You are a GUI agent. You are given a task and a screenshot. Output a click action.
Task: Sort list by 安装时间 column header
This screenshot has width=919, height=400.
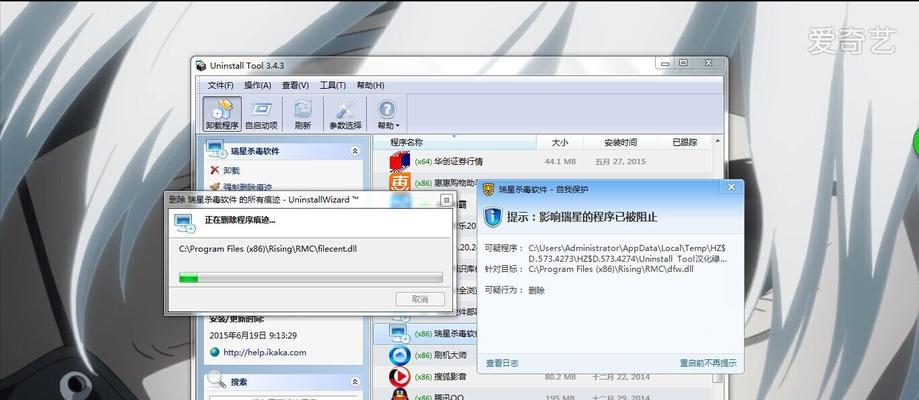pos(620,143)
